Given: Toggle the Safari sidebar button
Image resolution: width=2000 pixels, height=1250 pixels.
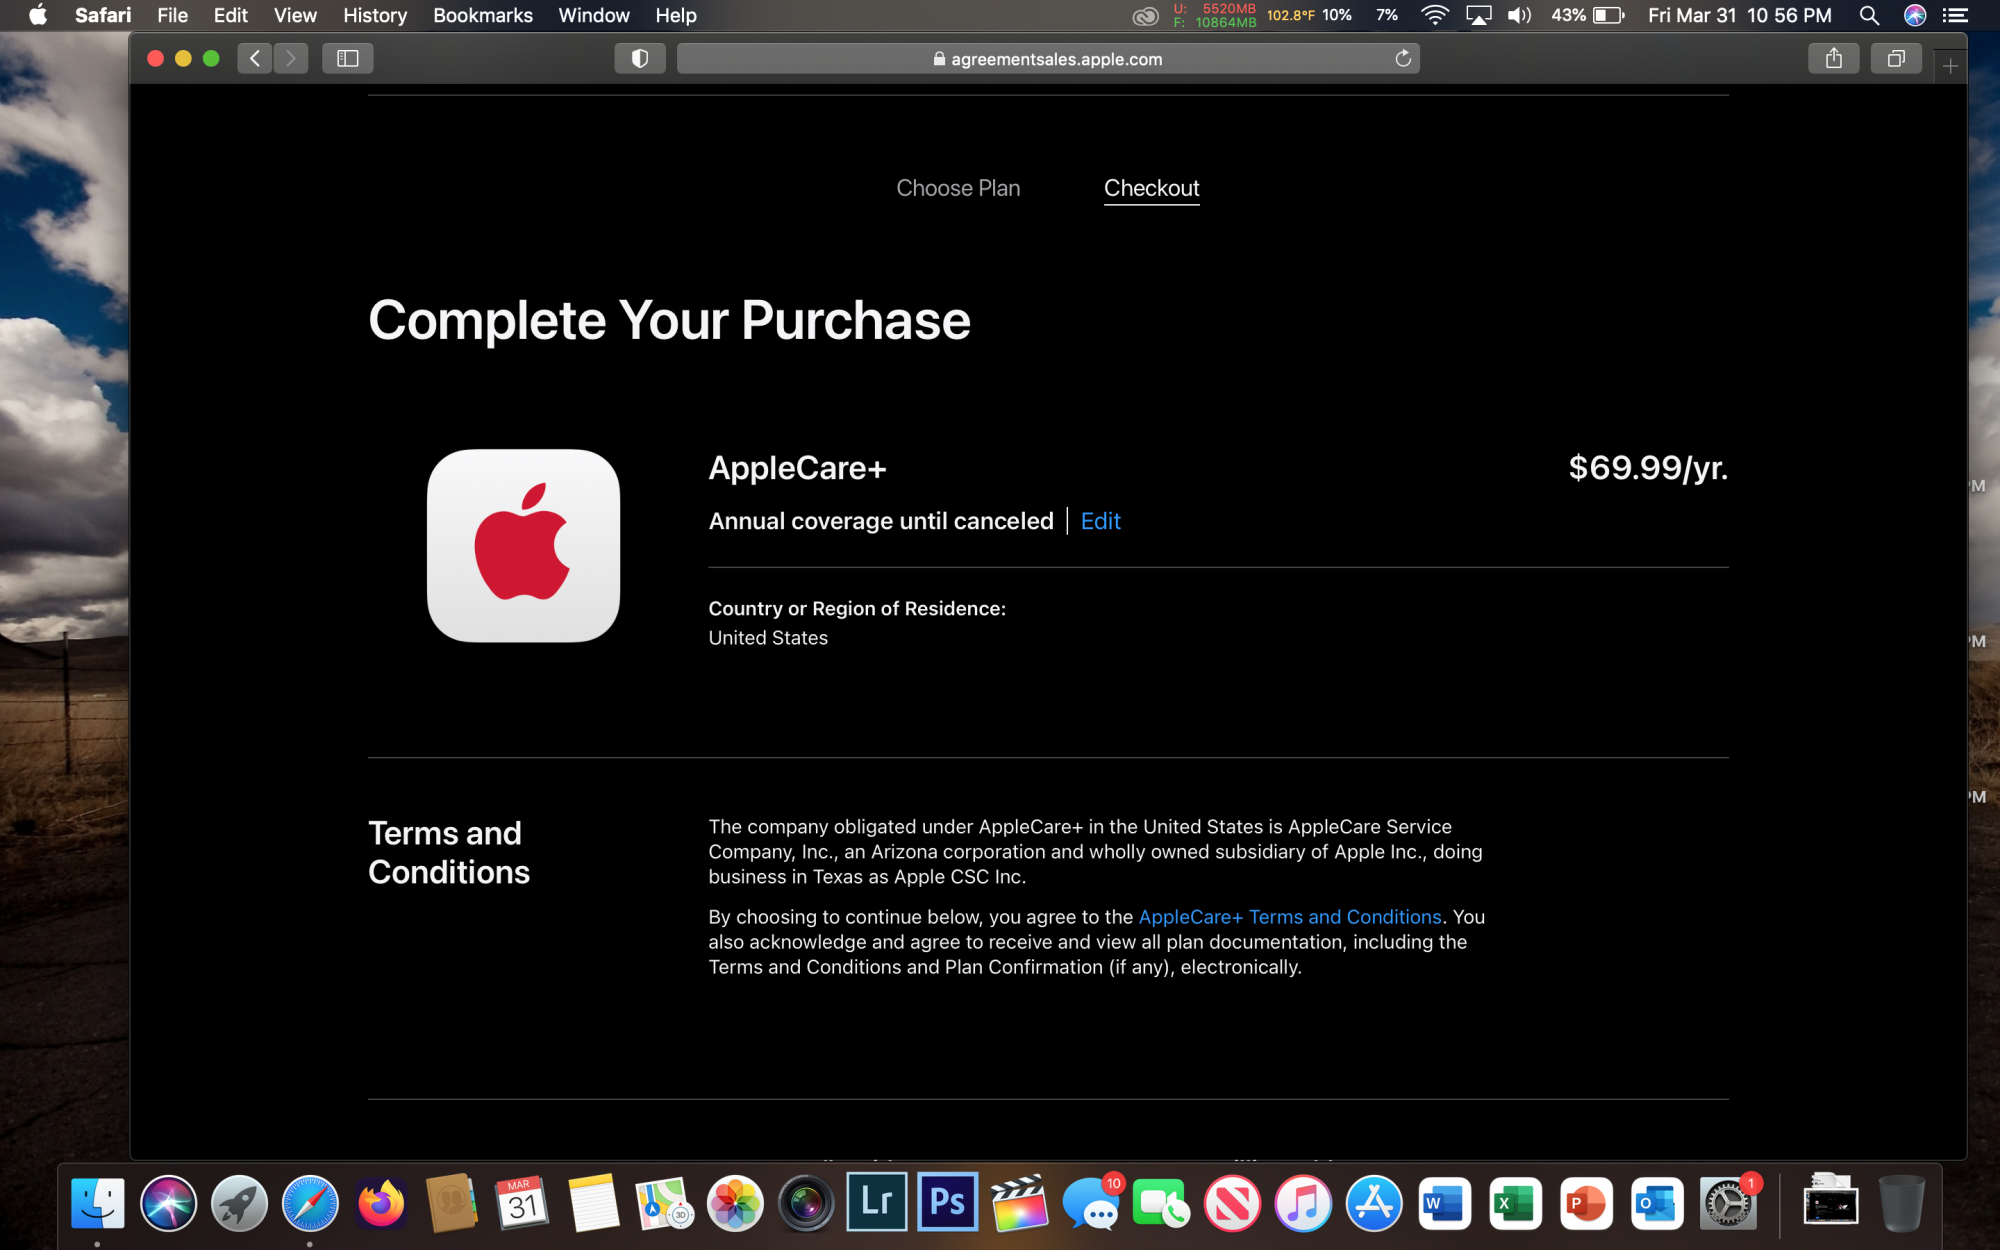Looking at the screenshot, I should pos(347,59).
